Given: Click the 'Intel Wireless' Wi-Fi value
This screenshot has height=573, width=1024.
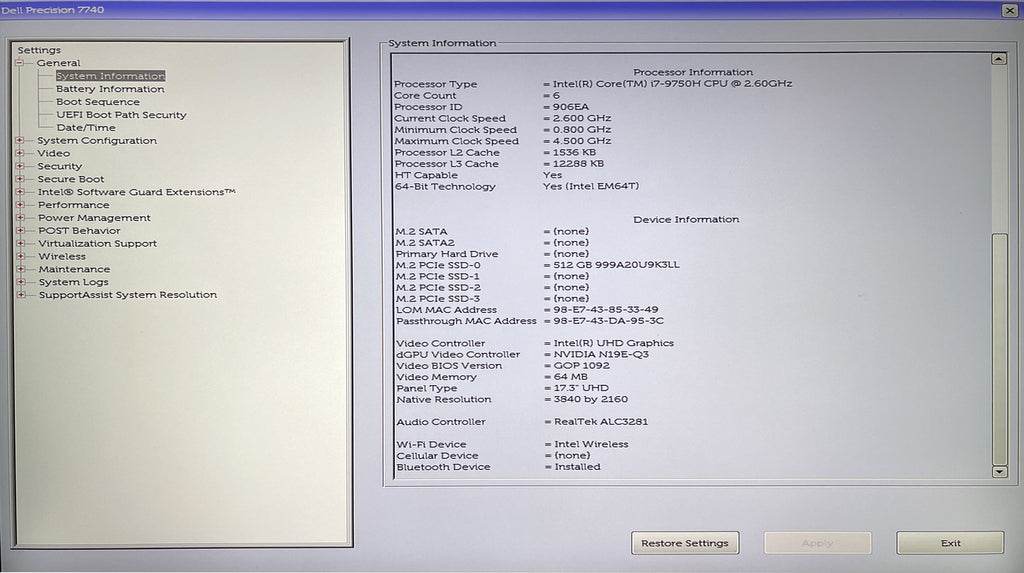Looking at the screenshot, I should click(x=591, y=444).
